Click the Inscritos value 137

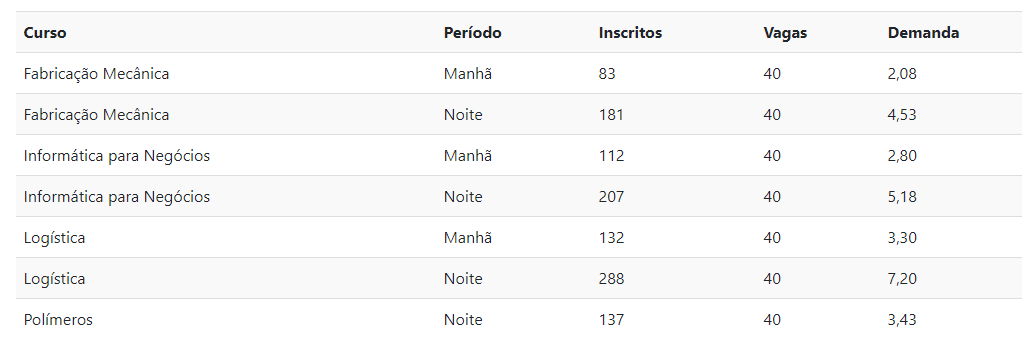[x=611, y=320]
